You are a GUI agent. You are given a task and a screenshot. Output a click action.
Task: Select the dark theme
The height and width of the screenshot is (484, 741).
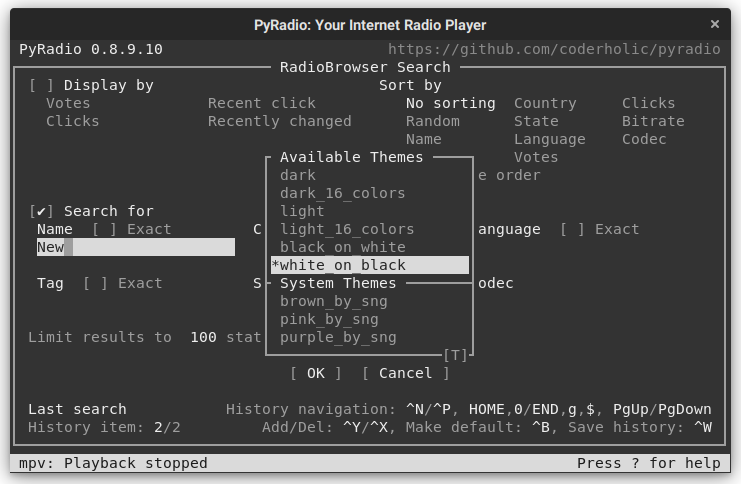[x=298, y=175]
